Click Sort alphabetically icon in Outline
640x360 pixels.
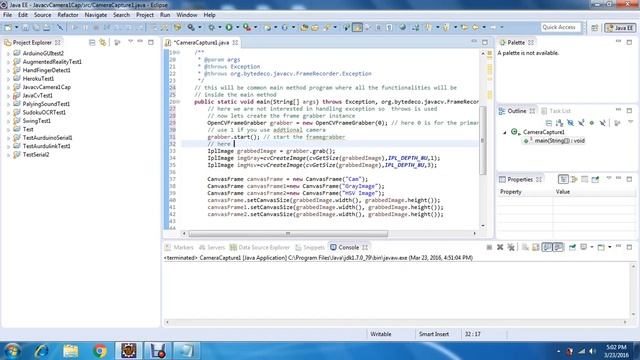pyautogui.click(x=559, y=122)
